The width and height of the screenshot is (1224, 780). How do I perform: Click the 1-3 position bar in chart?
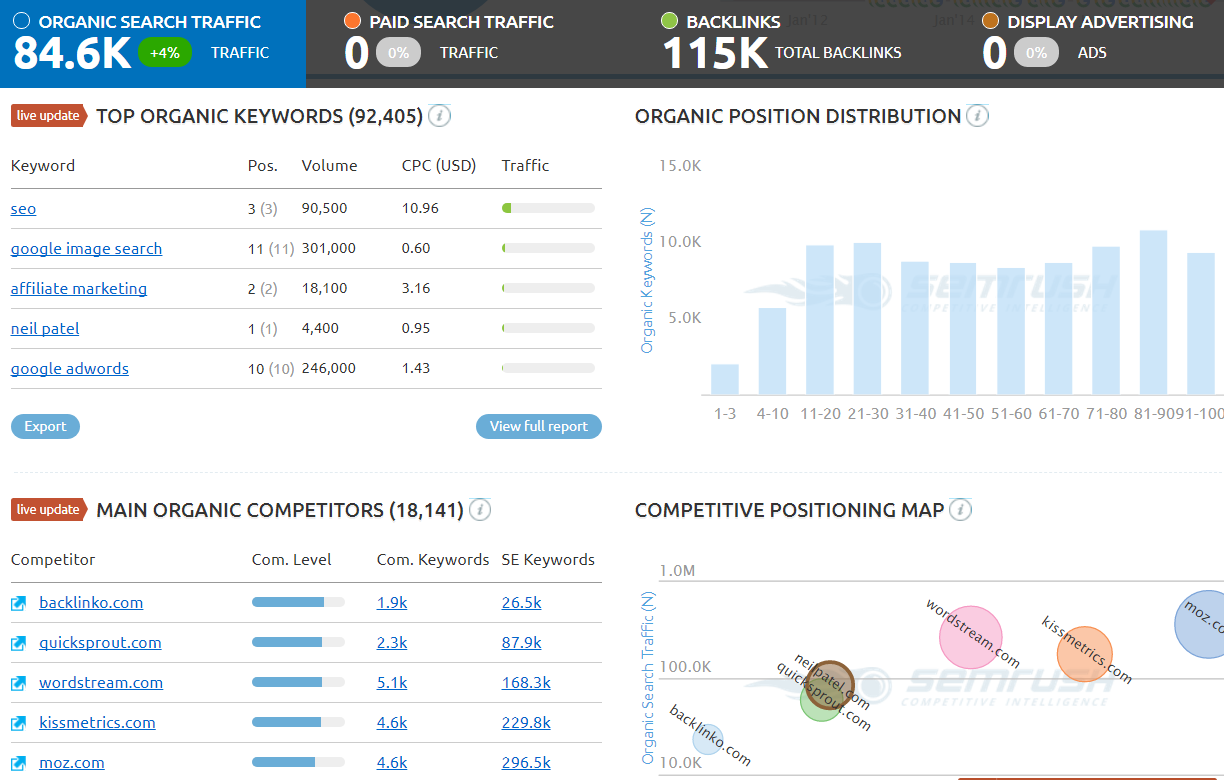pyautogui.click(x=725, y=379)
